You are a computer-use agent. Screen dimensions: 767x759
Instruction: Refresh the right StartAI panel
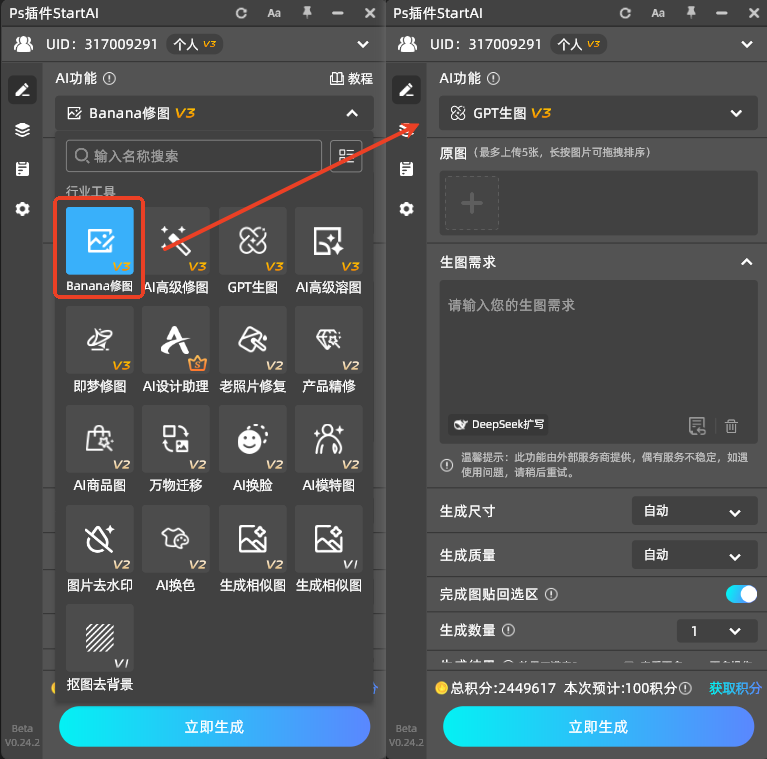point(625,13)
